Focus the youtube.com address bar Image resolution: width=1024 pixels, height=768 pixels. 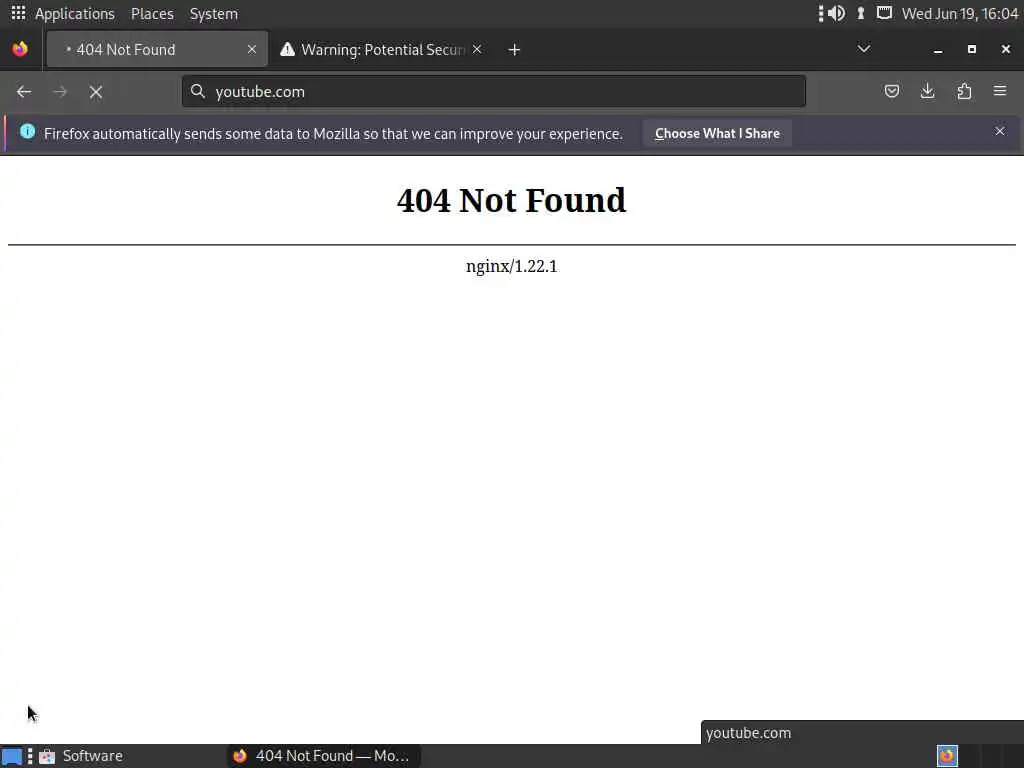tap(494, 91)
